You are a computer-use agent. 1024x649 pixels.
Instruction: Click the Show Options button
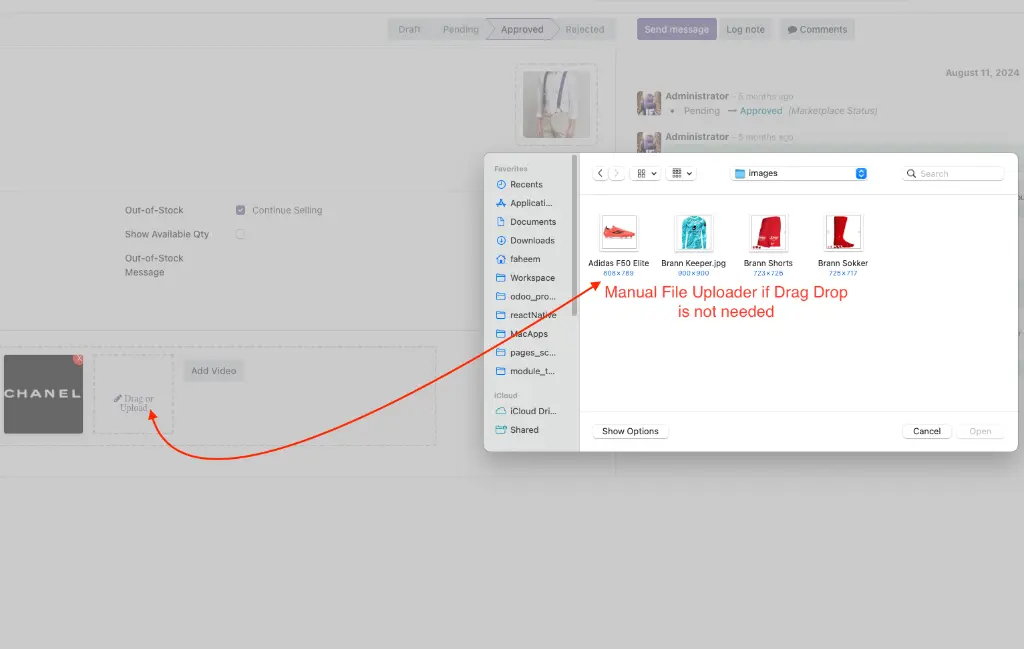[630, 431]
